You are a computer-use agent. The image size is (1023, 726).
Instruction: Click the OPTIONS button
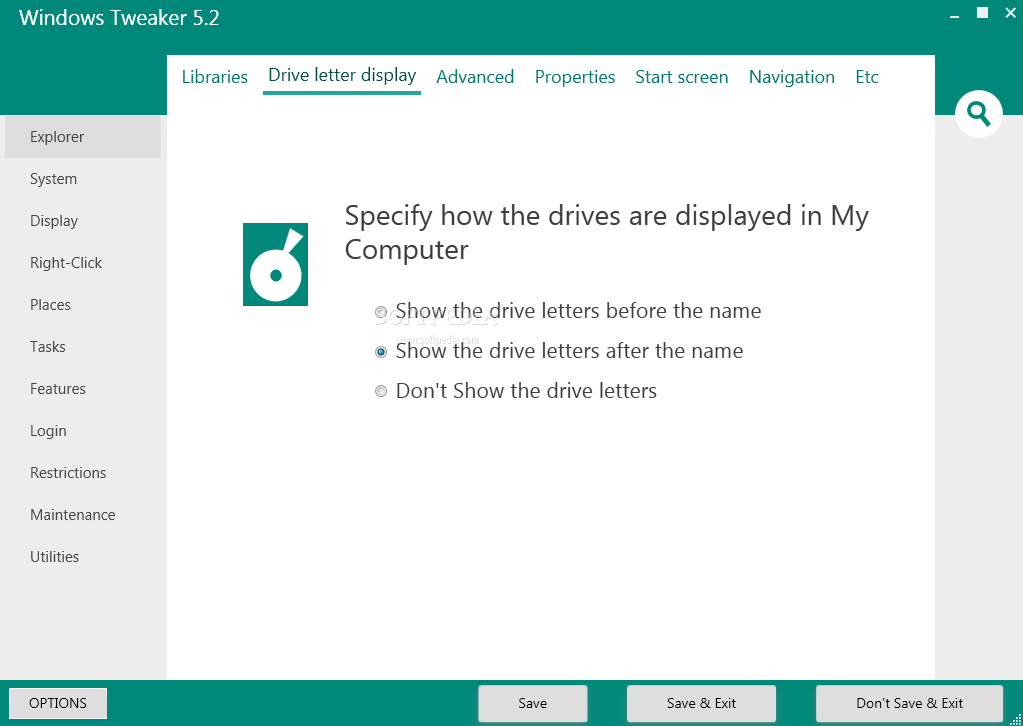coord(57,703)
